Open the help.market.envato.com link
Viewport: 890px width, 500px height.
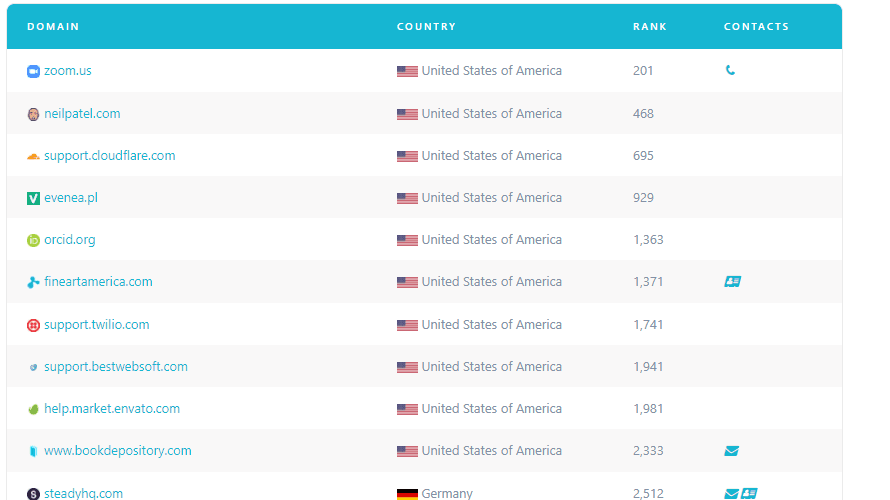point(112,409)
